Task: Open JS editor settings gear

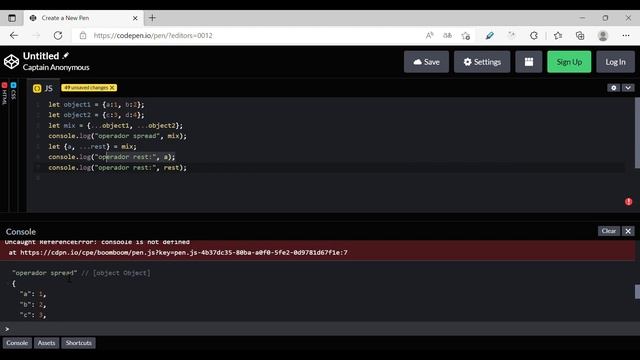Action: tap(613, 88)
